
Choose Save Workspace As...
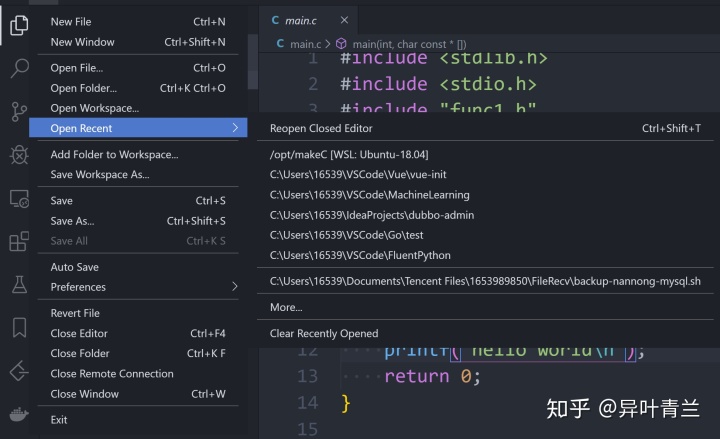pos(138,174)
